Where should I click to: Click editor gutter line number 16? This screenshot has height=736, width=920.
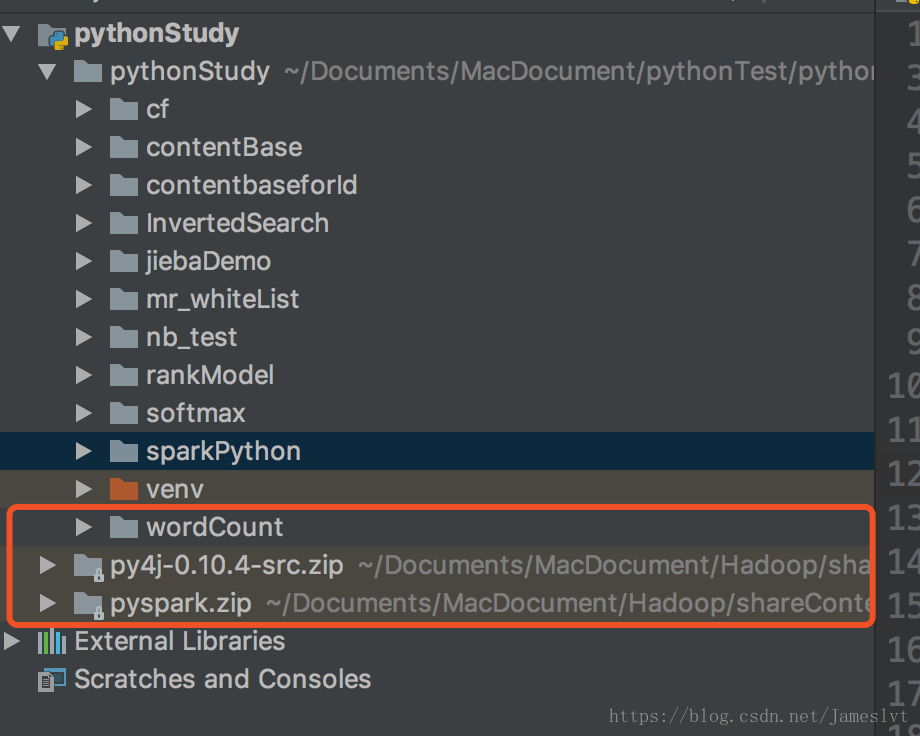click(904, 649)
